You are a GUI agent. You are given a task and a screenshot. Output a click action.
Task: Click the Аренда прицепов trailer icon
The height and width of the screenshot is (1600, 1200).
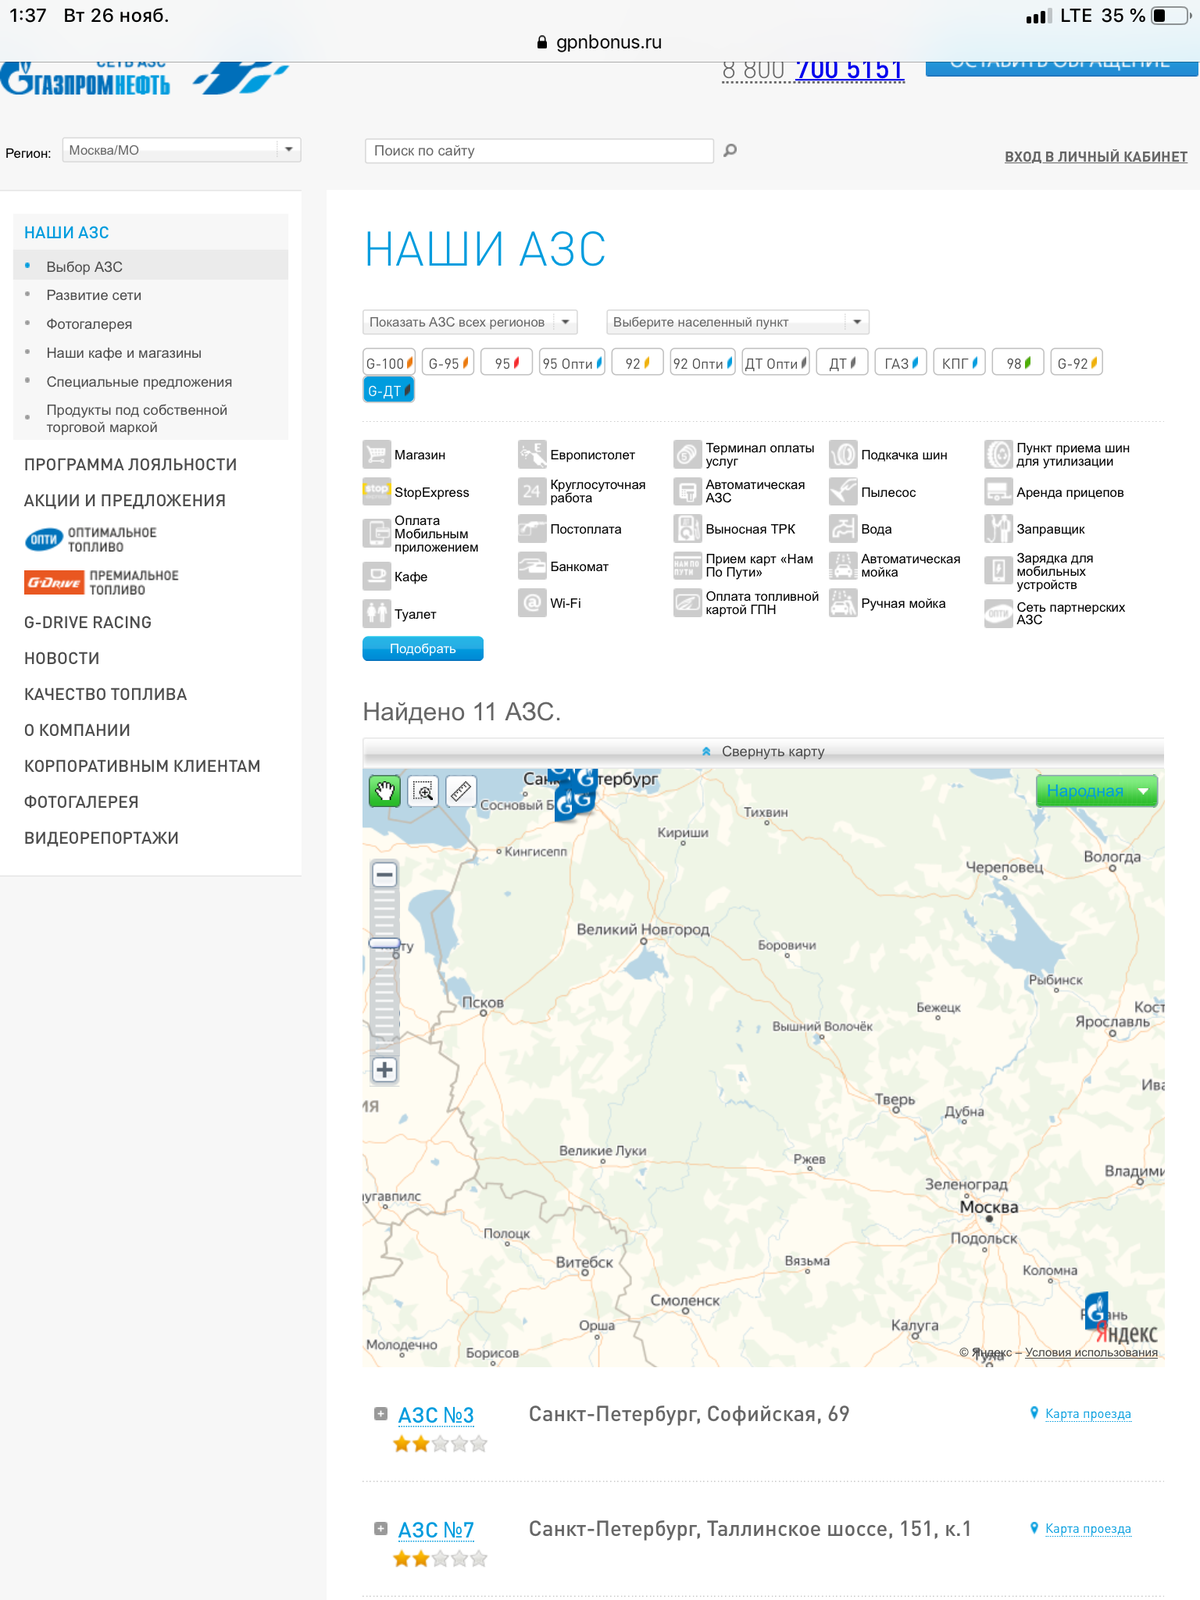(x=998, y=492)
